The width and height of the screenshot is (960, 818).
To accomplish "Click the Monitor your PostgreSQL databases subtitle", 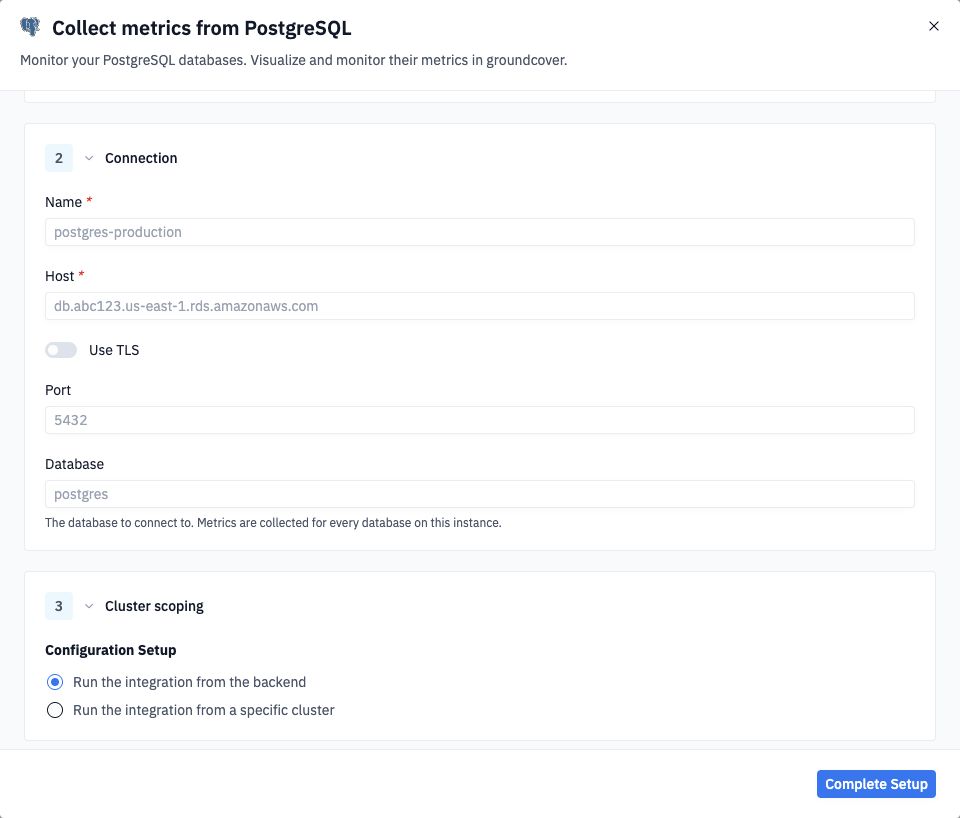I will (x=294, y=60).
